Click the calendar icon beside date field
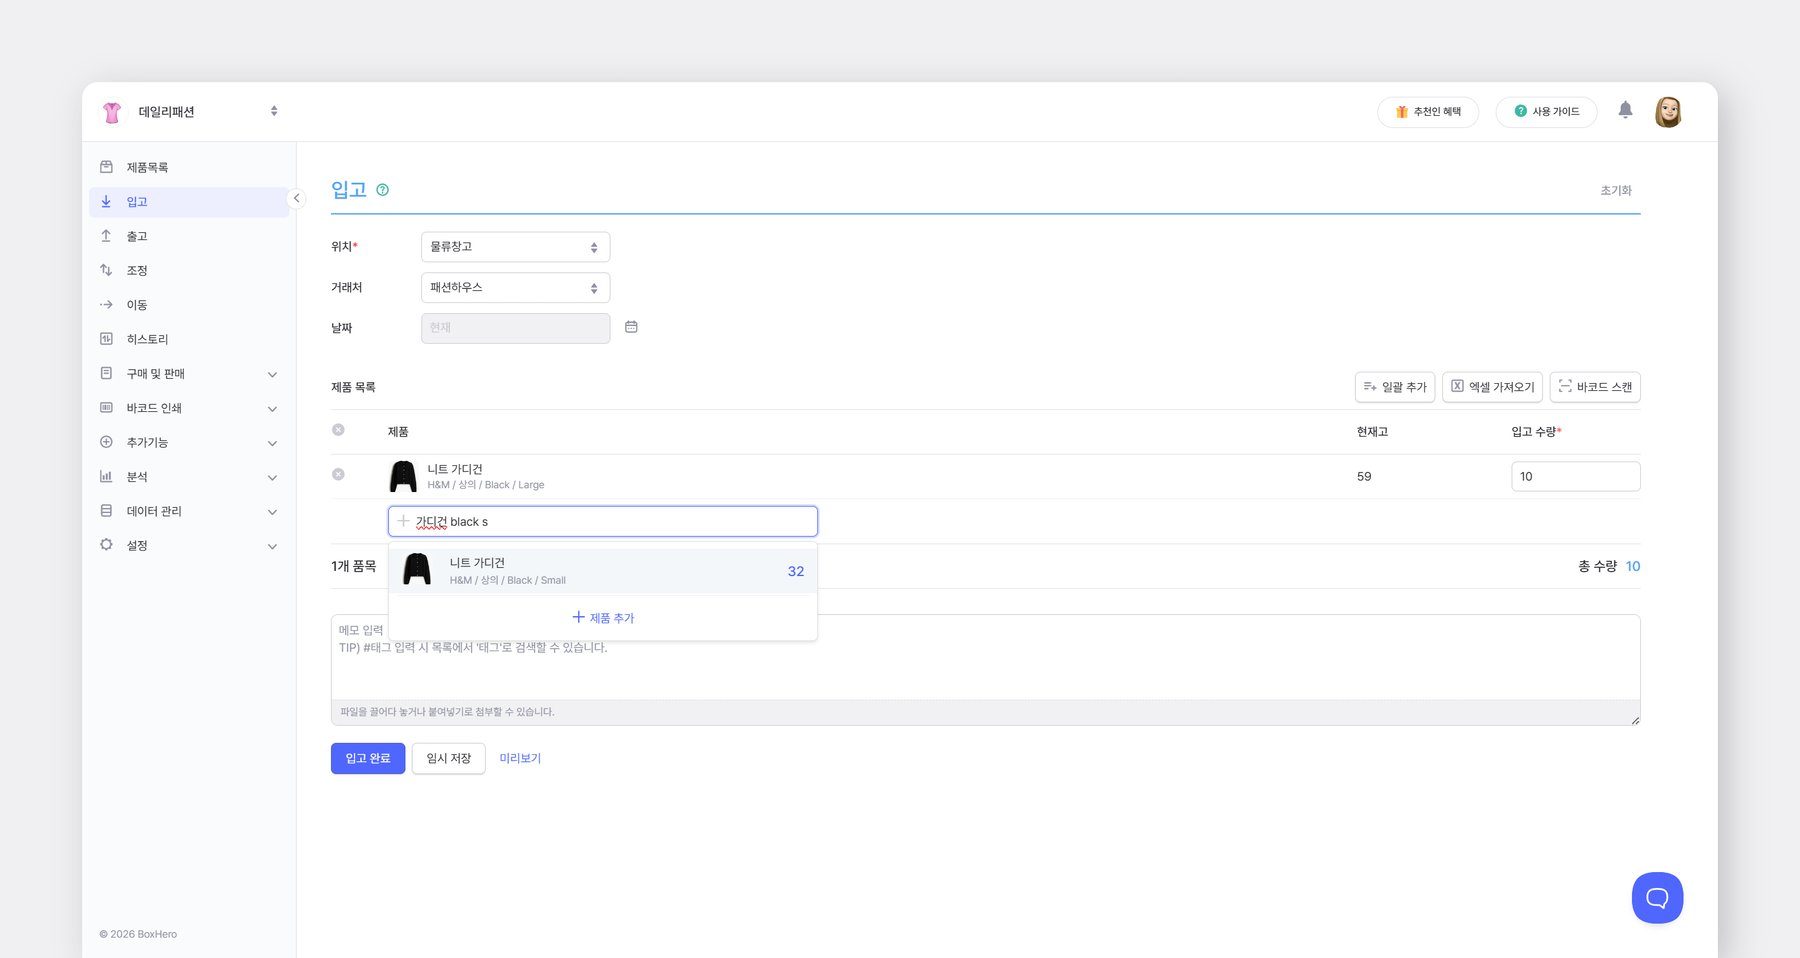Viewport: 1800px width, 958px height. coord(631,327)
